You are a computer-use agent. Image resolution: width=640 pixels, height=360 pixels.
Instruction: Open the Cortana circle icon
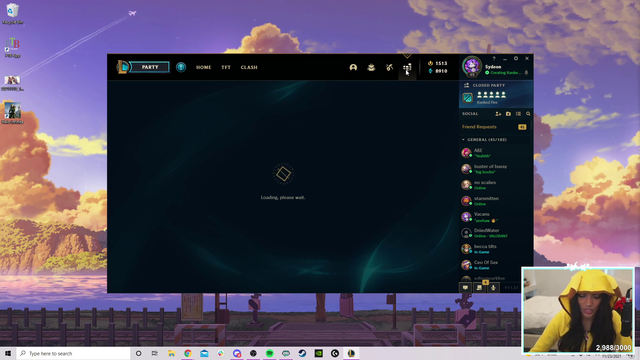point(138,353)
